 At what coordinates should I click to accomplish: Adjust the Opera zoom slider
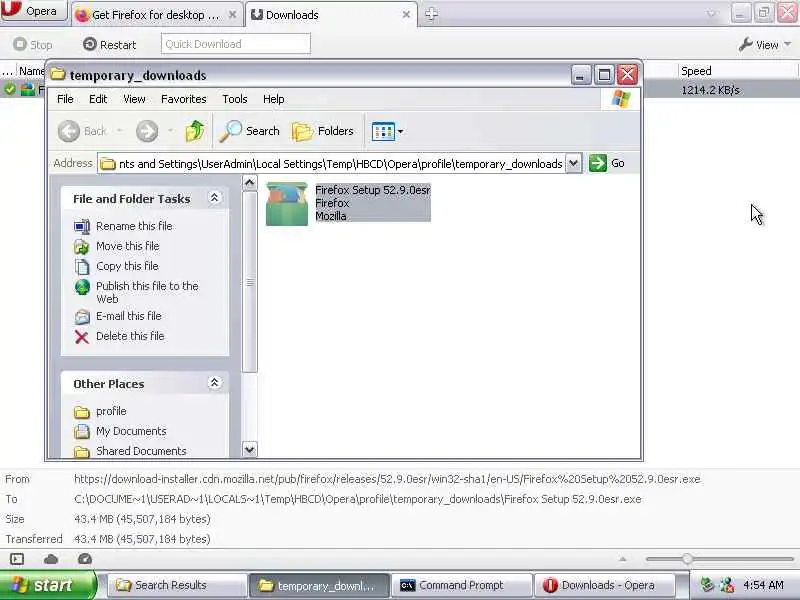pos(687,559)
